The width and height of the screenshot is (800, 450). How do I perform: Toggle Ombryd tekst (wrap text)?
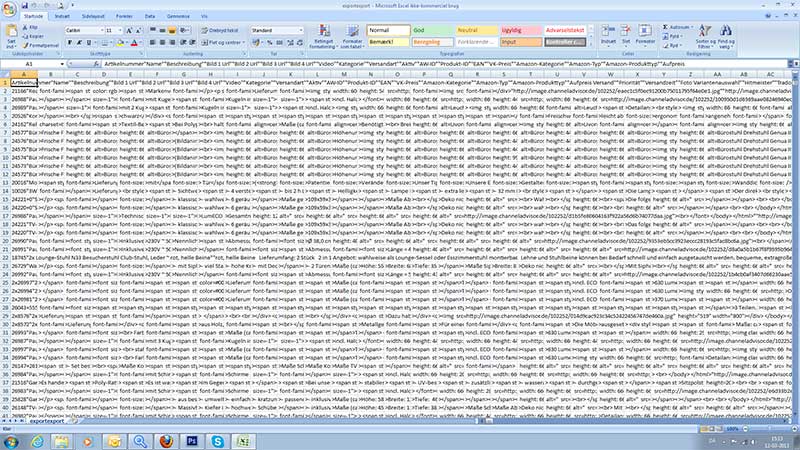[x=220, y=31]
